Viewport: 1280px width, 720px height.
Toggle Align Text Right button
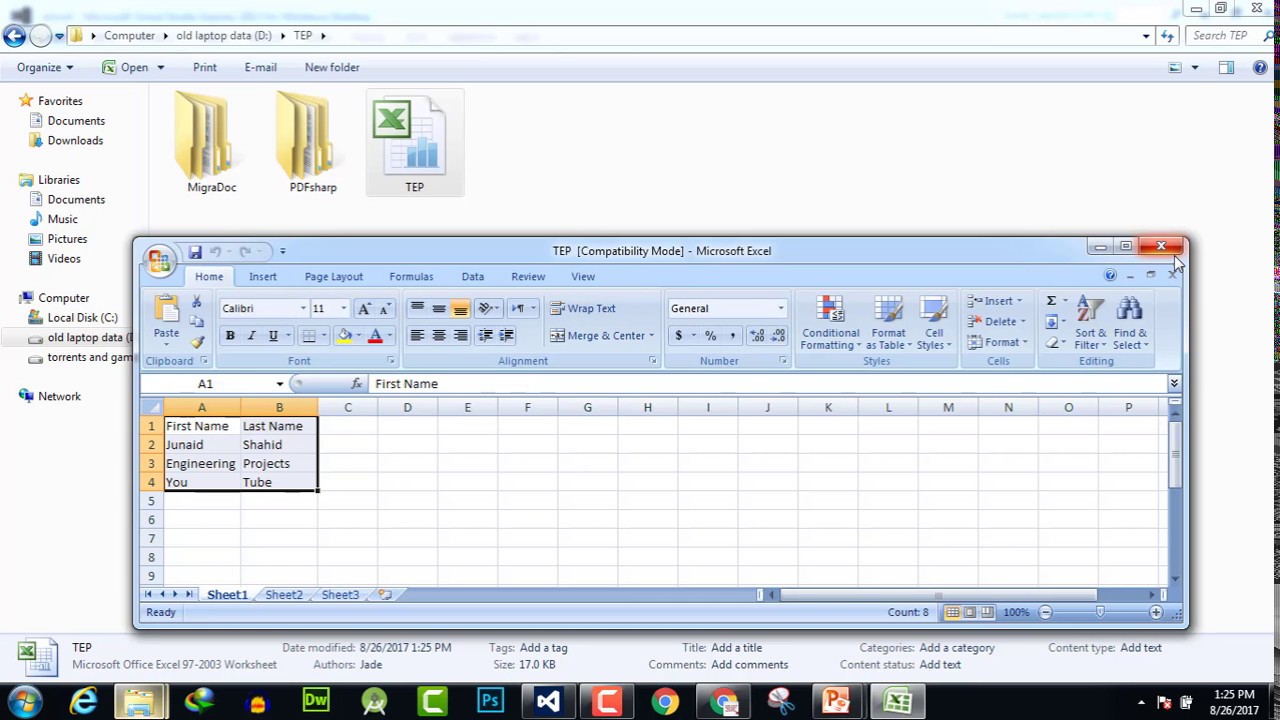460,336
